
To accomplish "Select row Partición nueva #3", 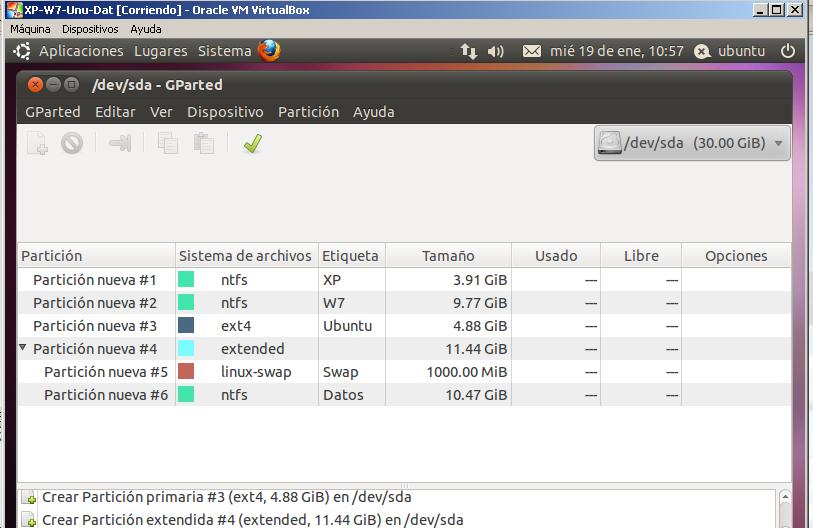I will [404, 326].
